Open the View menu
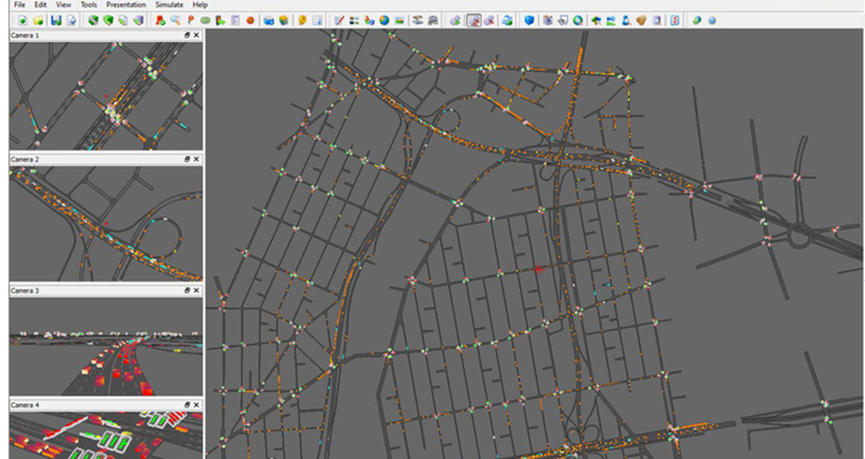The height and width of the screenshot is (459, 865). [63, 4]
